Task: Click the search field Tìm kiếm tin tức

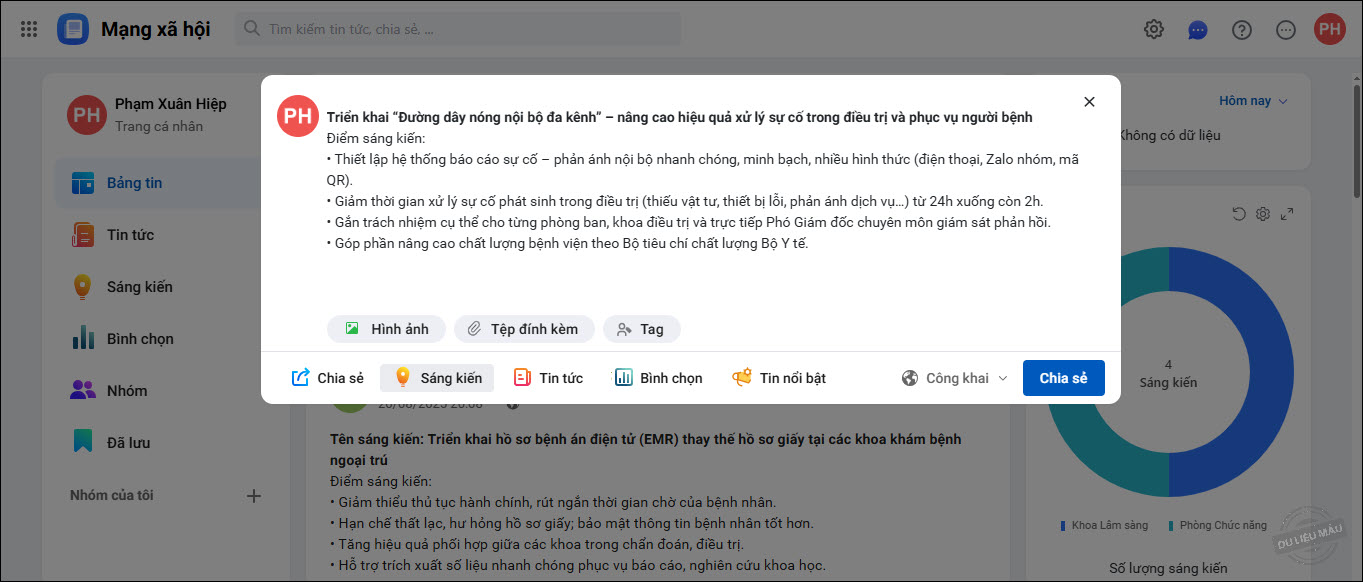Action: pos(458,29)
